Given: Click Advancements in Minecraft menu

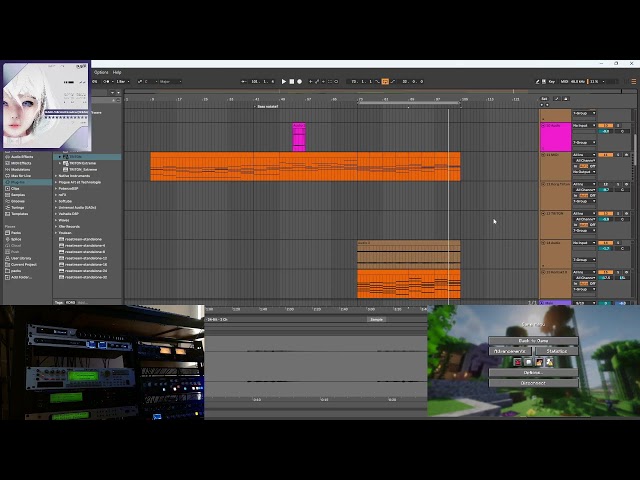Looking at the screenshot, I should (x=510, y=351).
